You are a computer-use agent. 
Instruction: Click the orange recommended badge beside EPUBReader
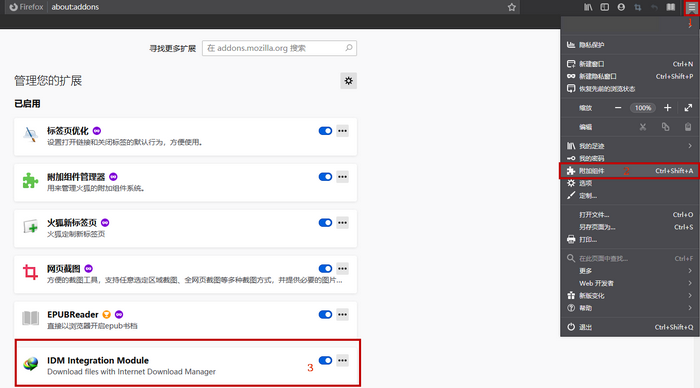(x=106, y=314)
